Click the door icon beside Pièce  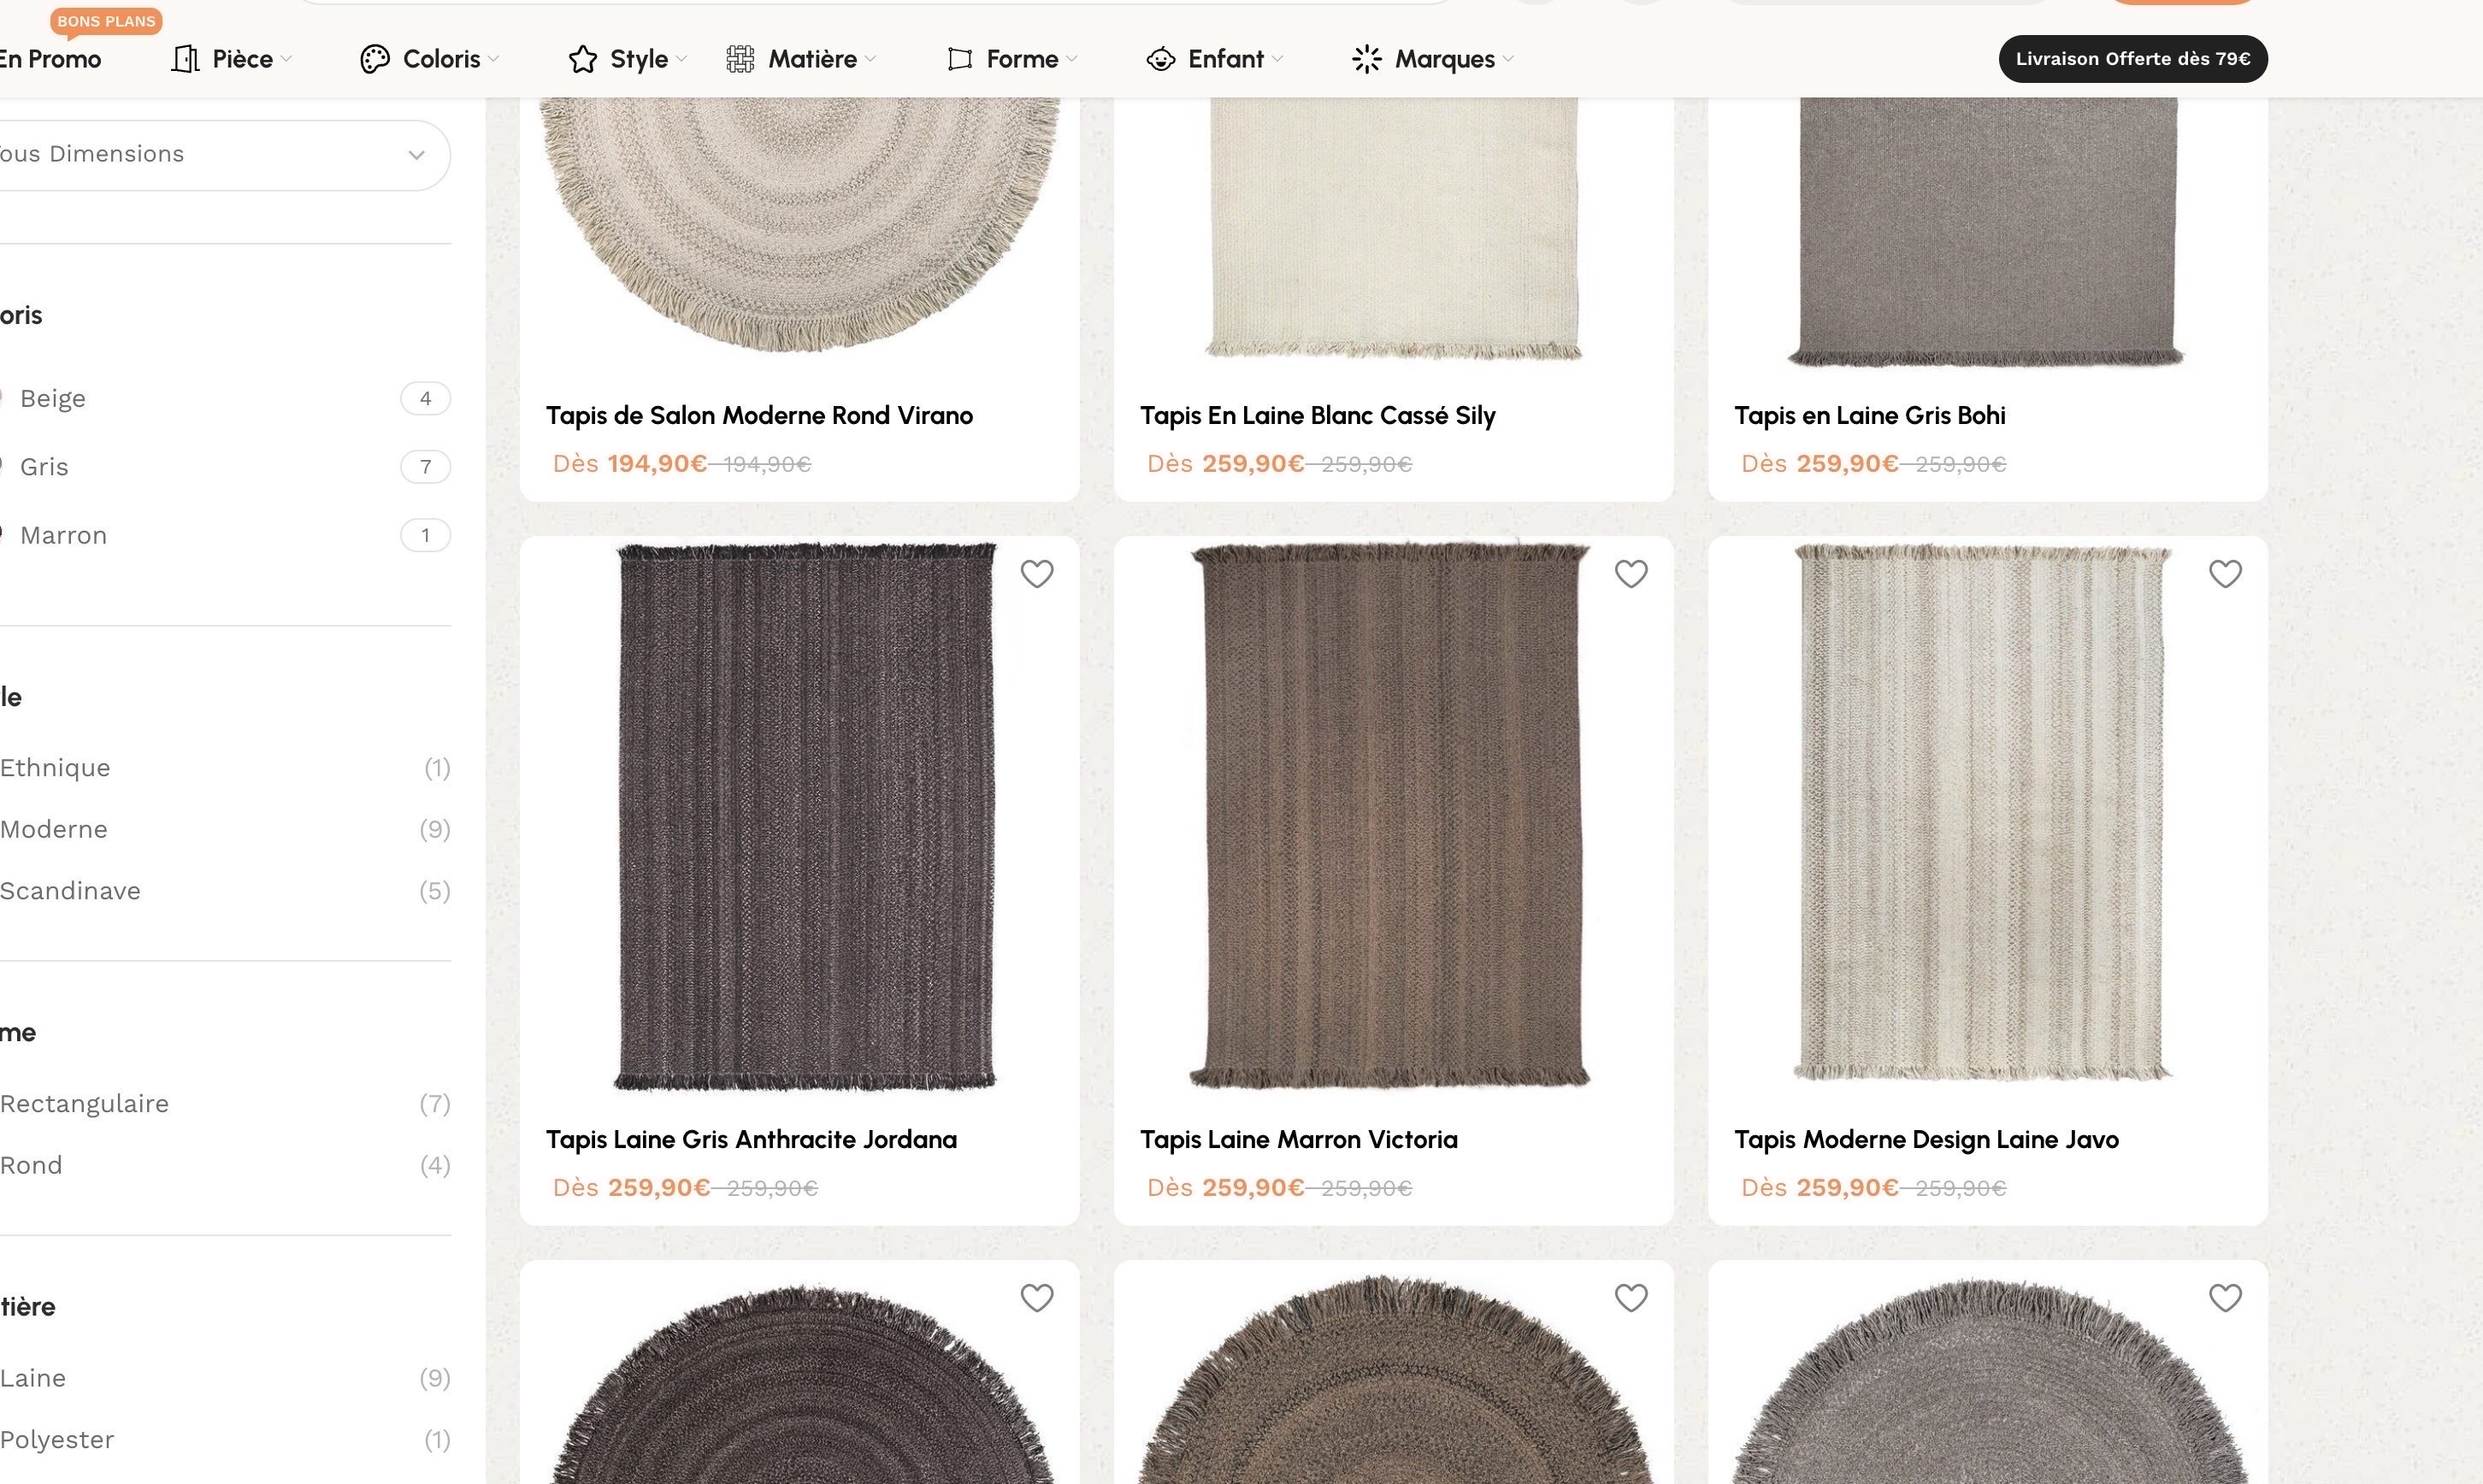click(x=185, y=59)
